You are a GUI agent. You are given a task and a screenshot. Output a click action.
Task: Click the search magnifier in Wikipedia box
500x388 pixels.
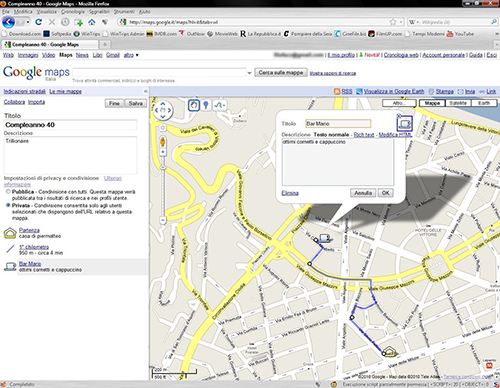494,22
